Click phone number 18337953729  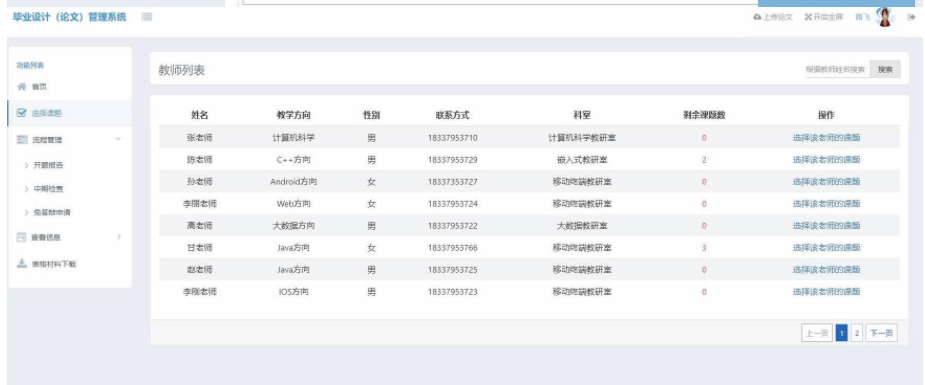click(x=452, y=160)
